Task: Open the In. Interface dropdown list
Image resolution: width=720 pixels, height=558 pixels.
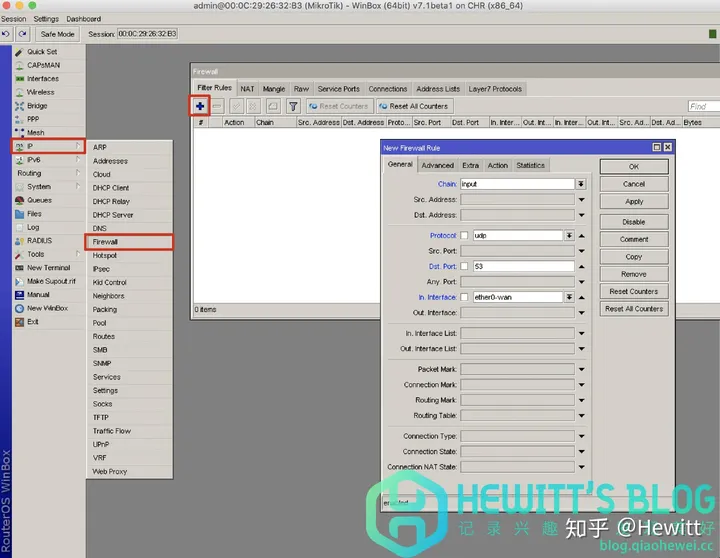Action: [x=569, y=297]
